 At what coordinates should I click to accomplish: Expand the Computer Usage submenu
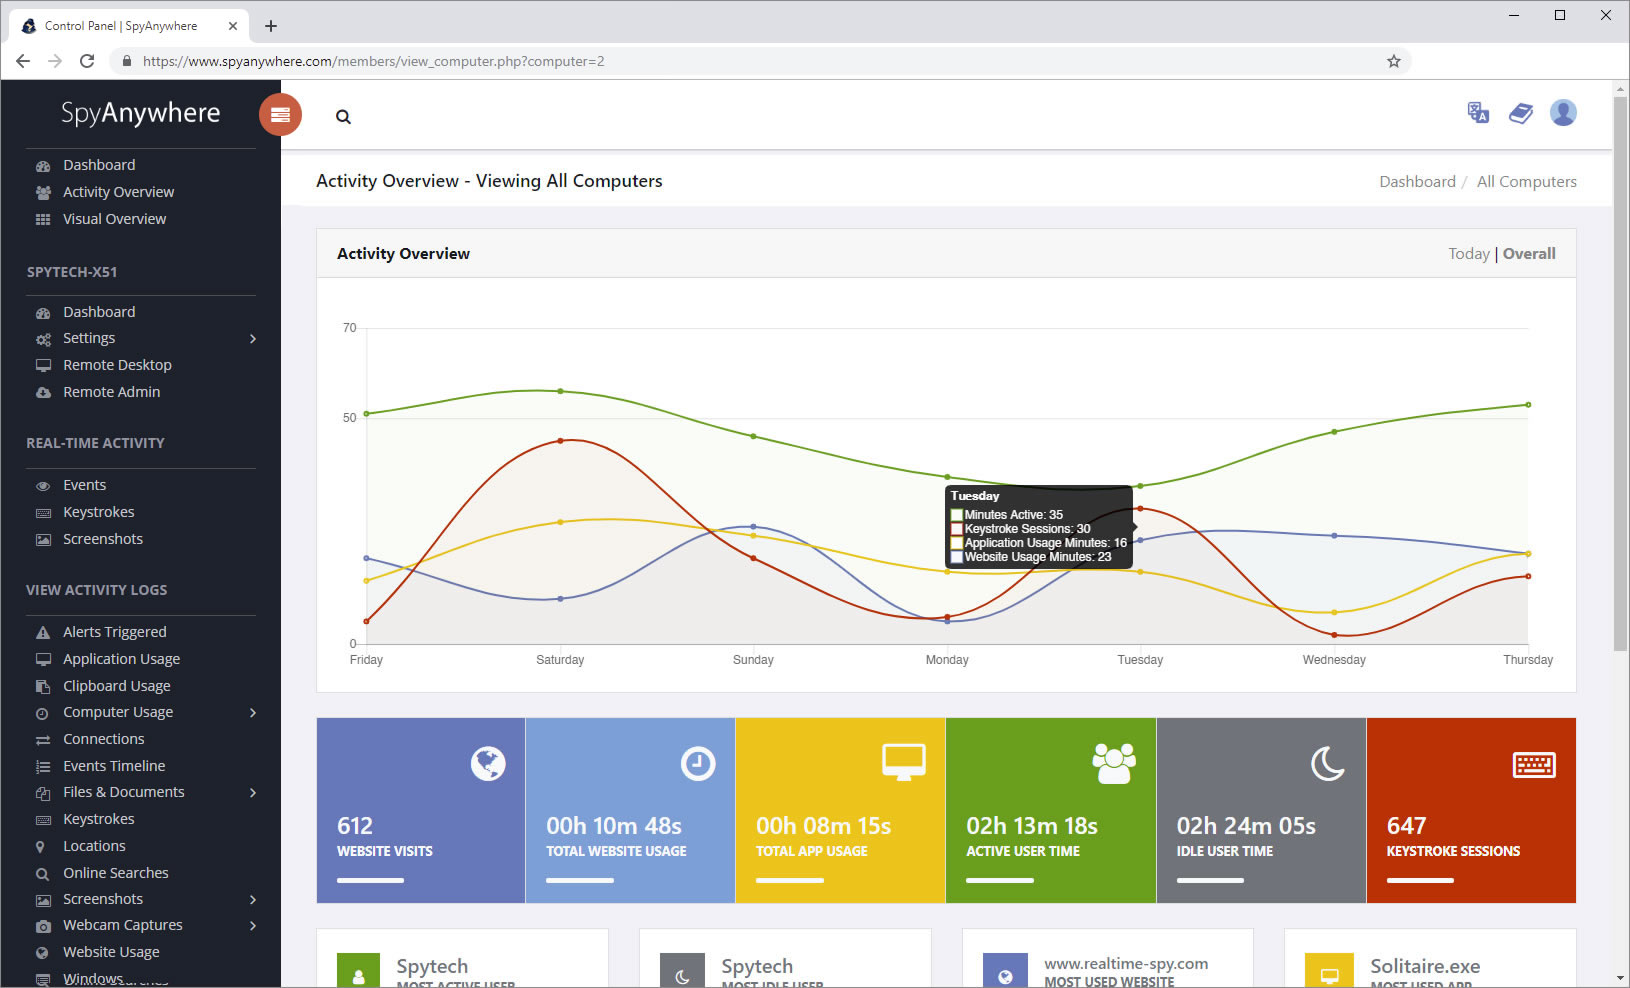(x=253, y=713)
